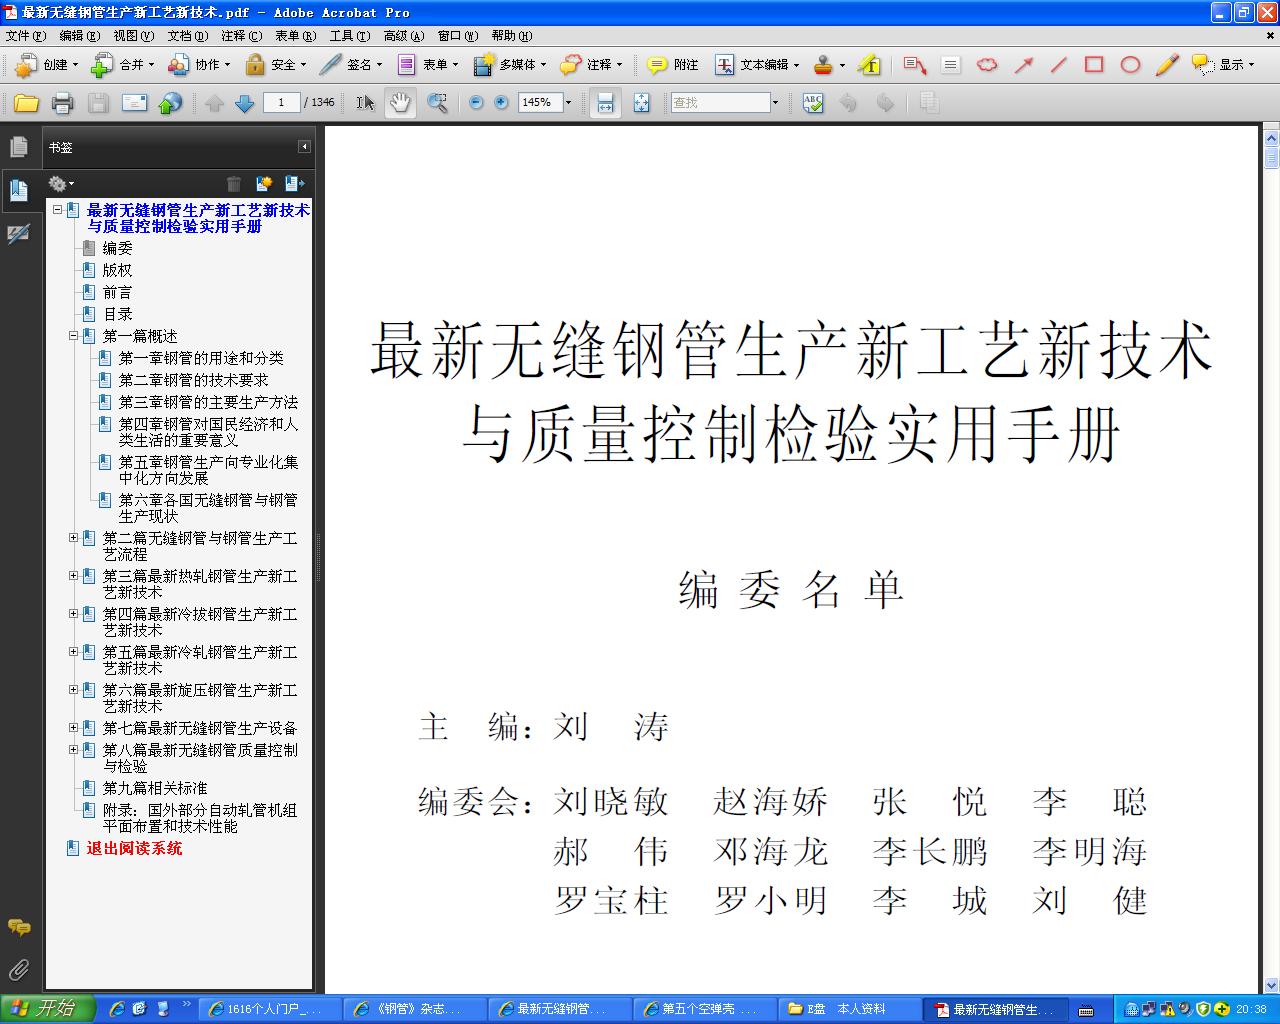This screenshot has height=1024, width=1280.
Task: Open the zoom percentage dropdown arrow
Action: tap(568, 103)
